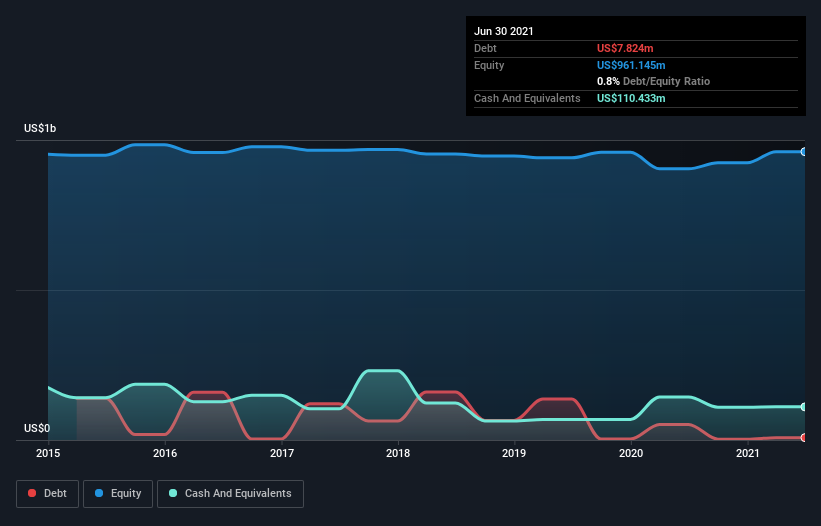Screen dimensions: 821x526
Task: Click the Equity row label in tooltip
Action: pyautogui.click(x=489, y=65)
